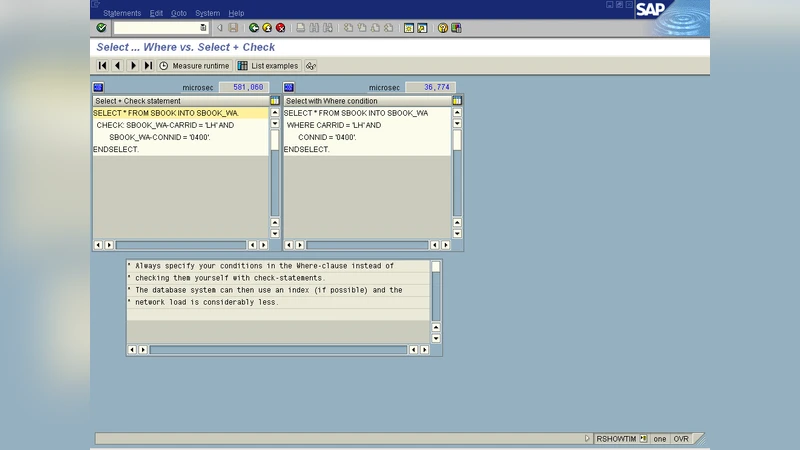Jump to first example with first-page arrow

(102, 66)
